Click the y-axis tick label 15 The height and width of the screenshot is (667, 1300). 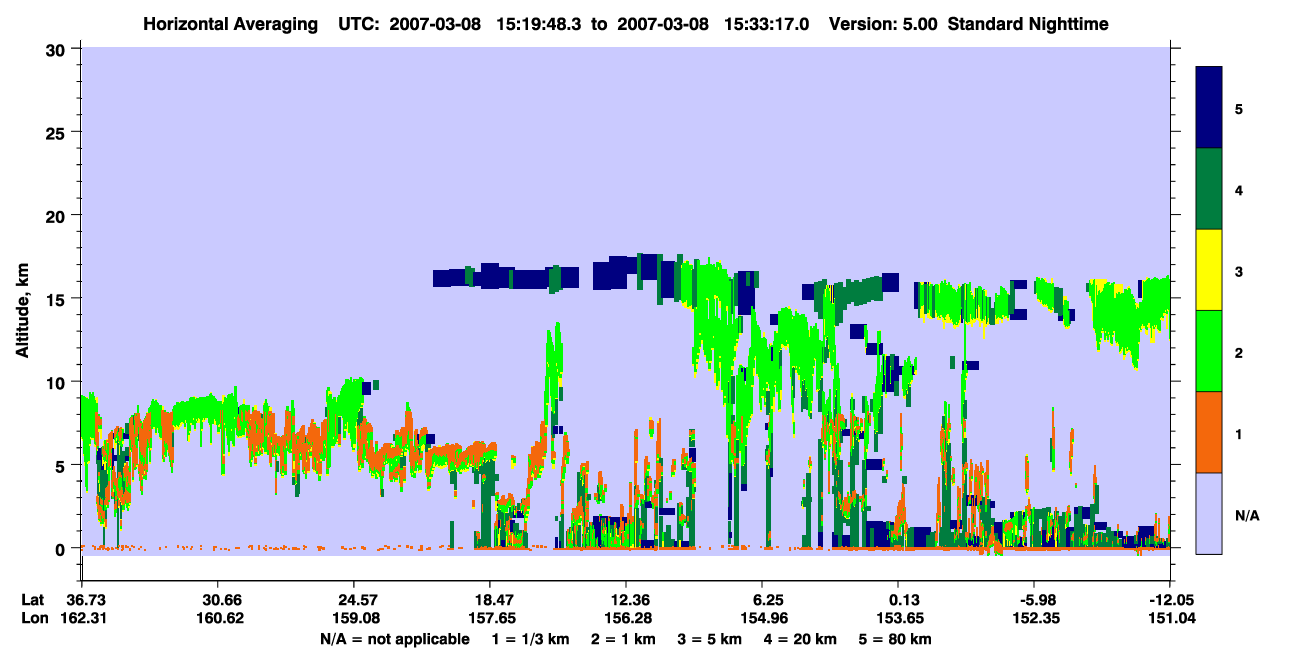(58, 299)
